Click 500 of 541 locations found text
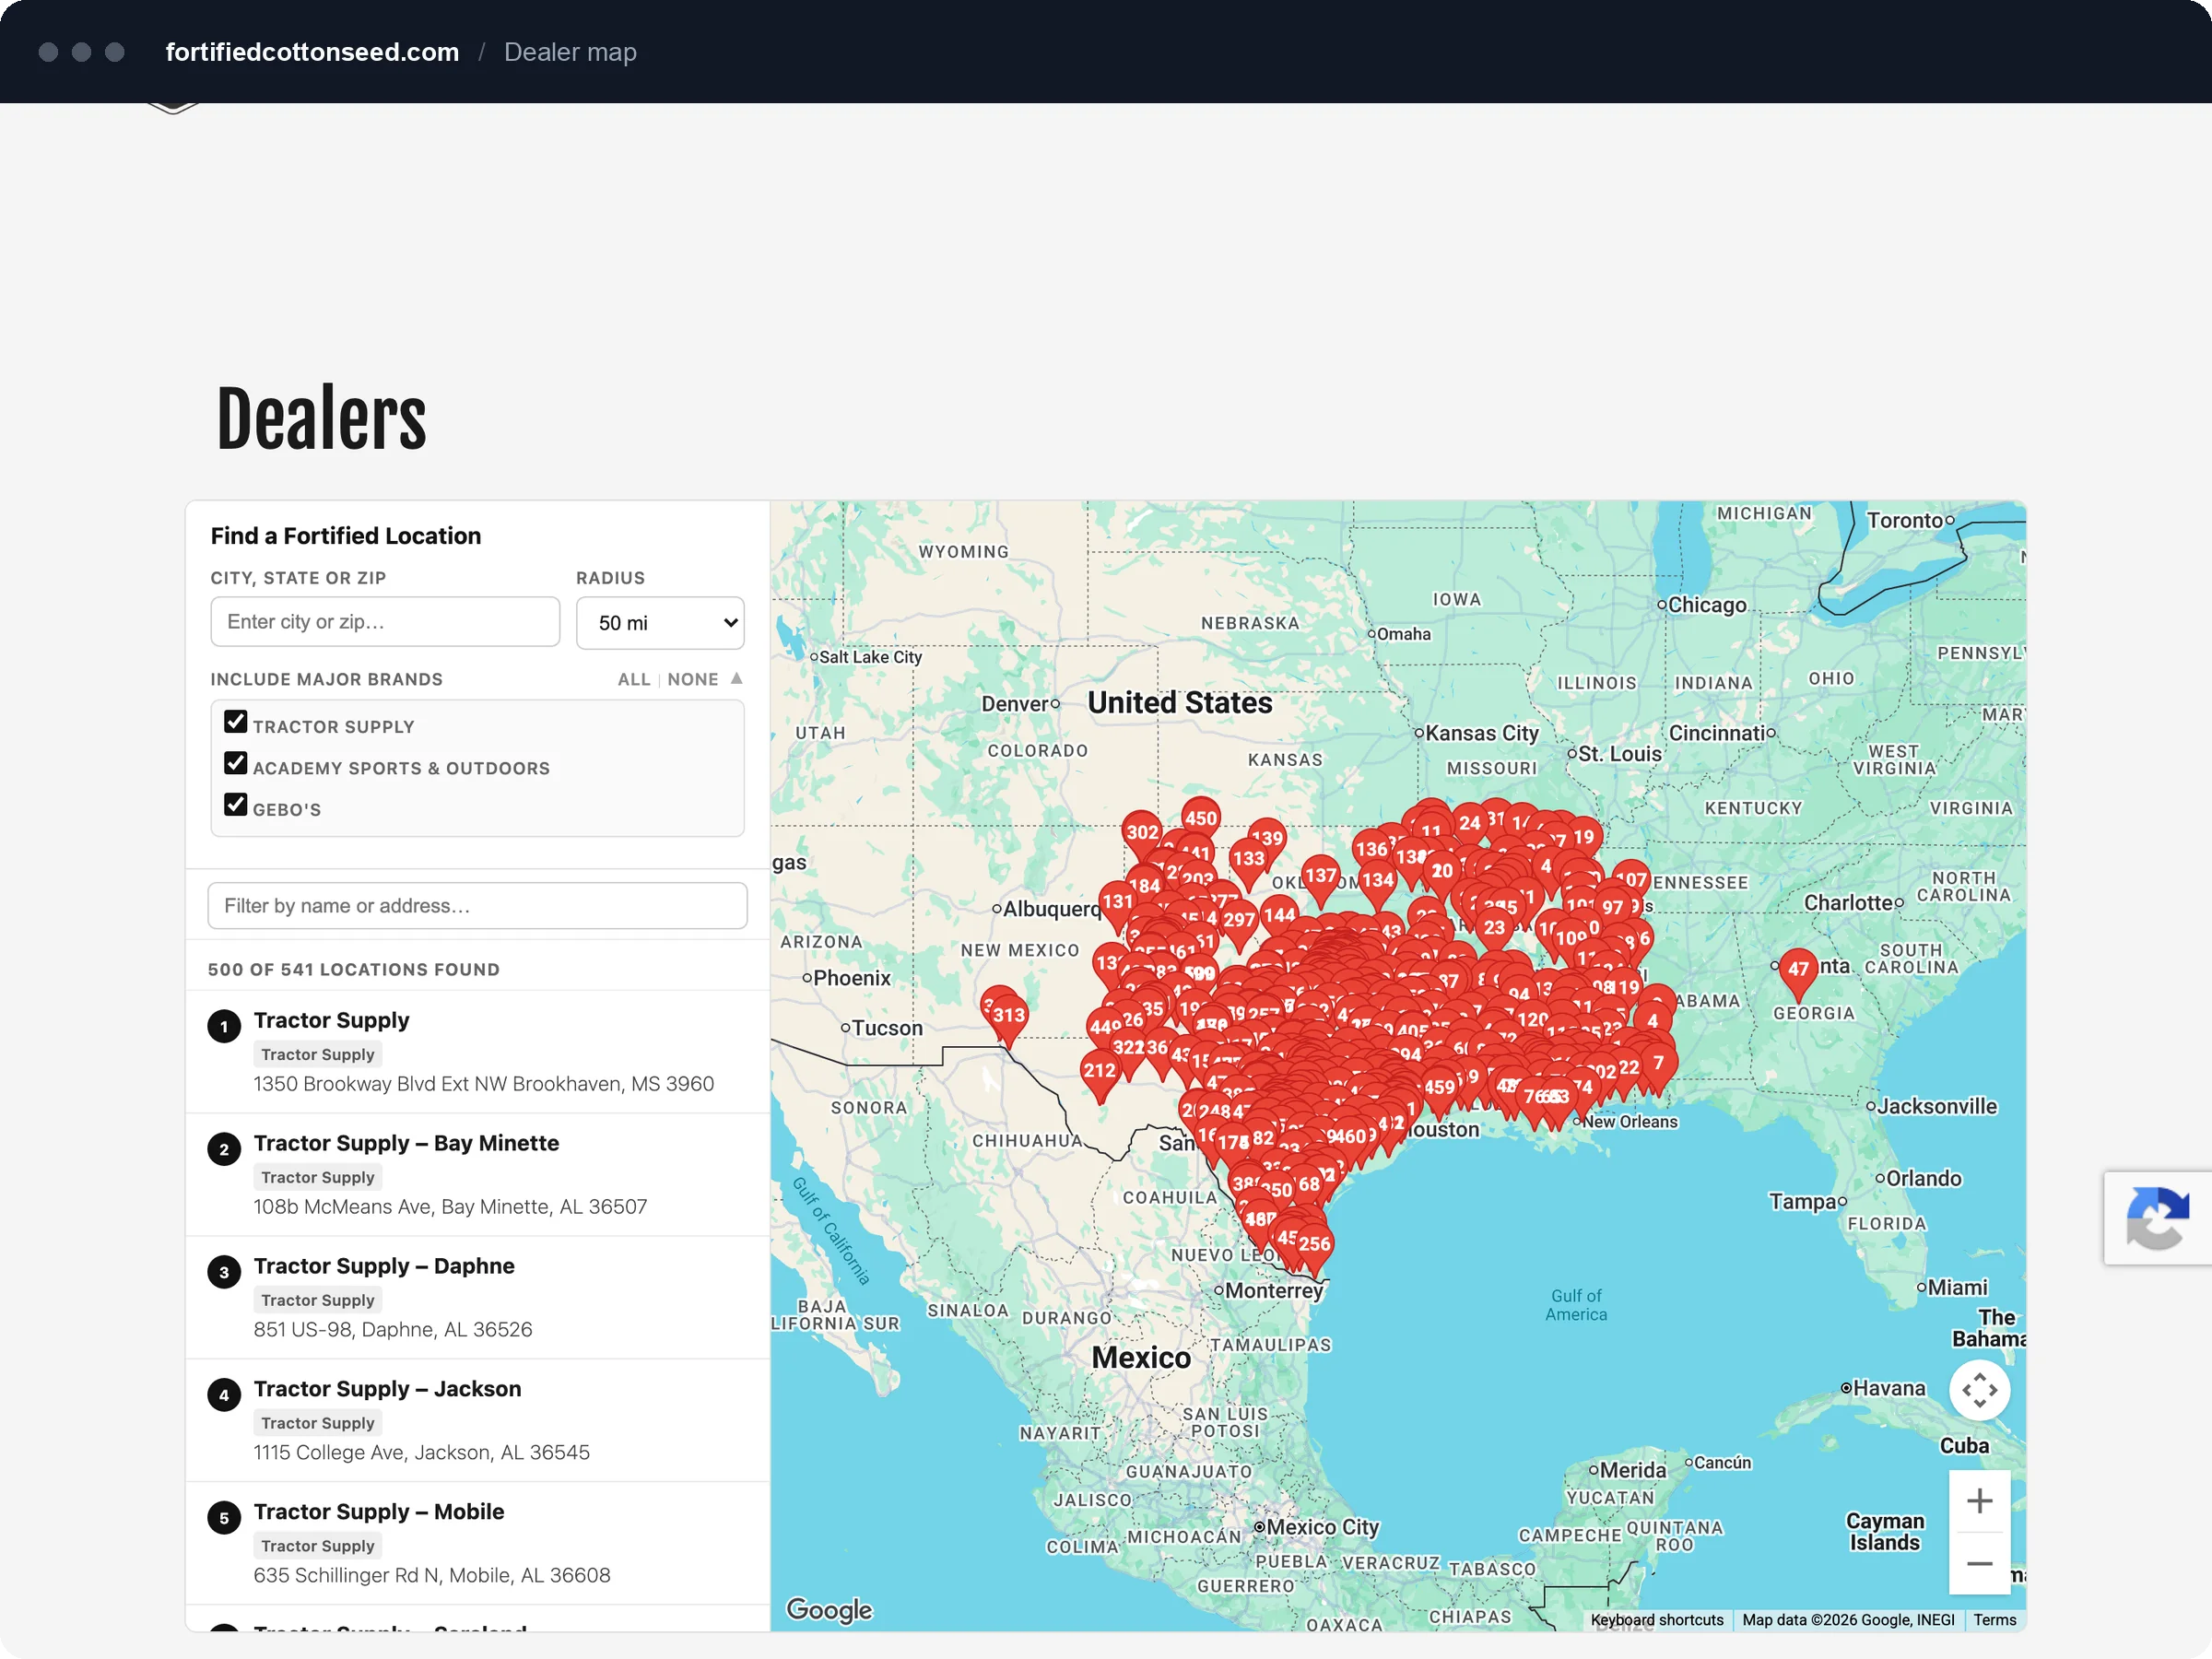This screenshot has height=1659, width=2212. pos(354,970)
